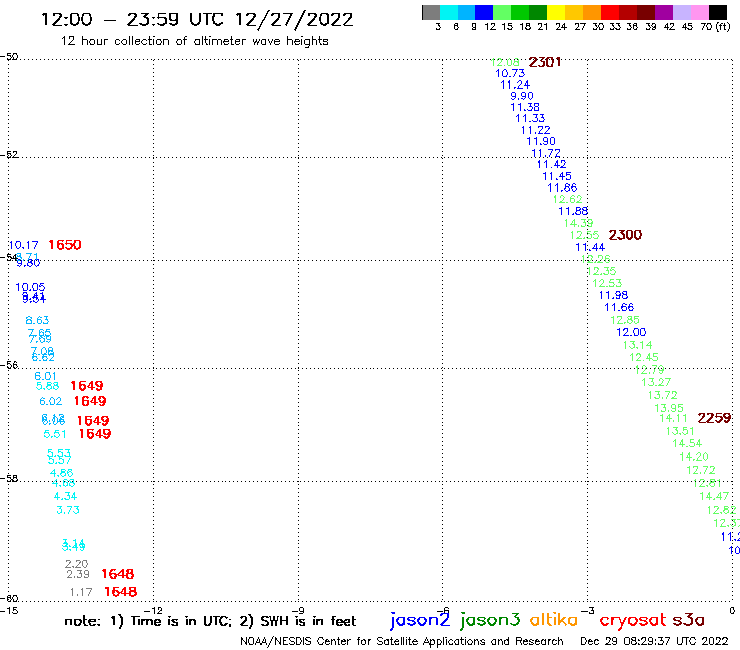Select the 12.62 wave height value
740x650 pixels.
(x=567, y=200)
